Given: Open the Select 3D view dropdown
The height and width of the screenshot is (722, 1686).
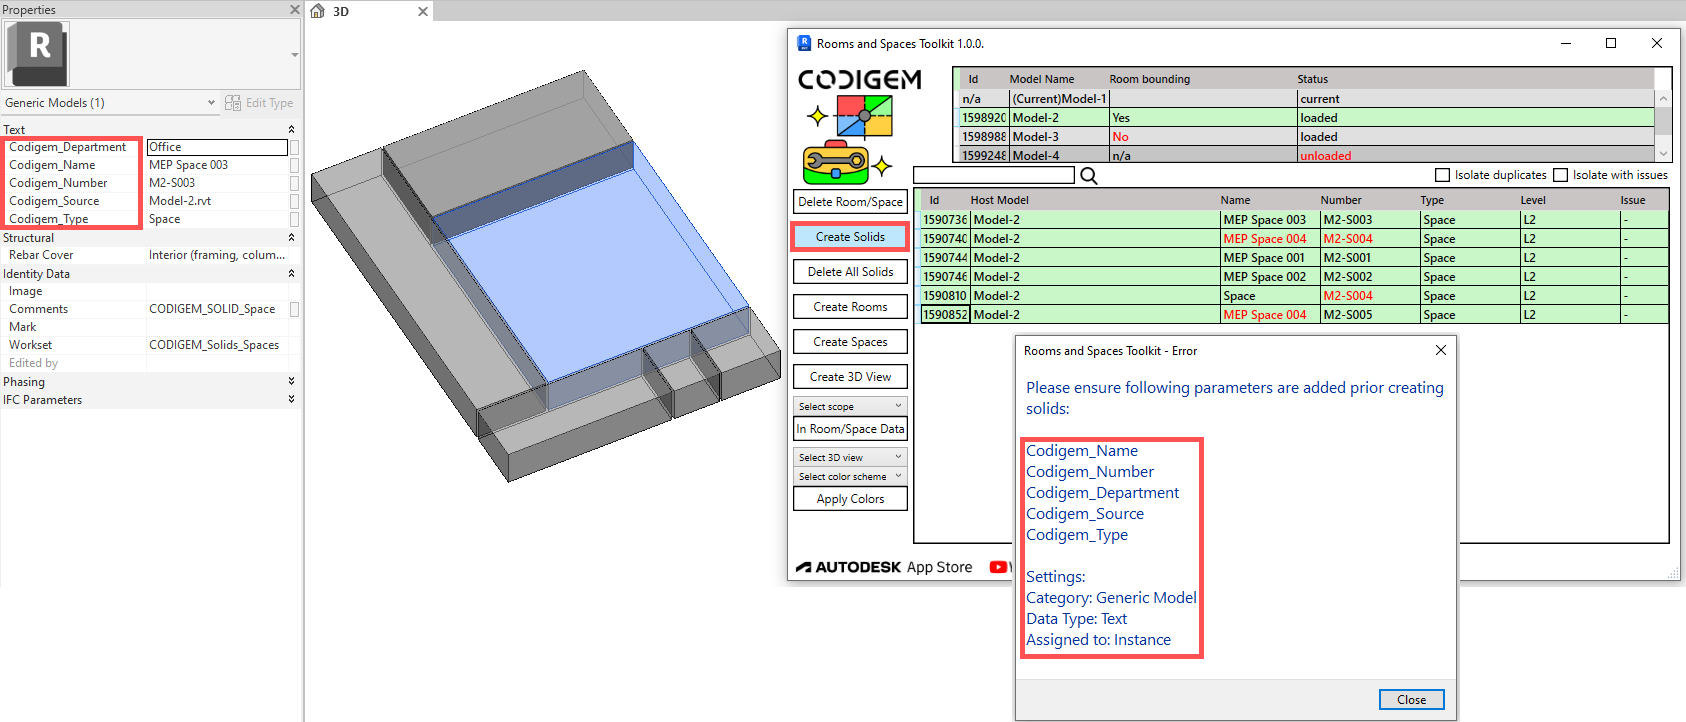Looking at the screenshot, I should click(851, 457).
